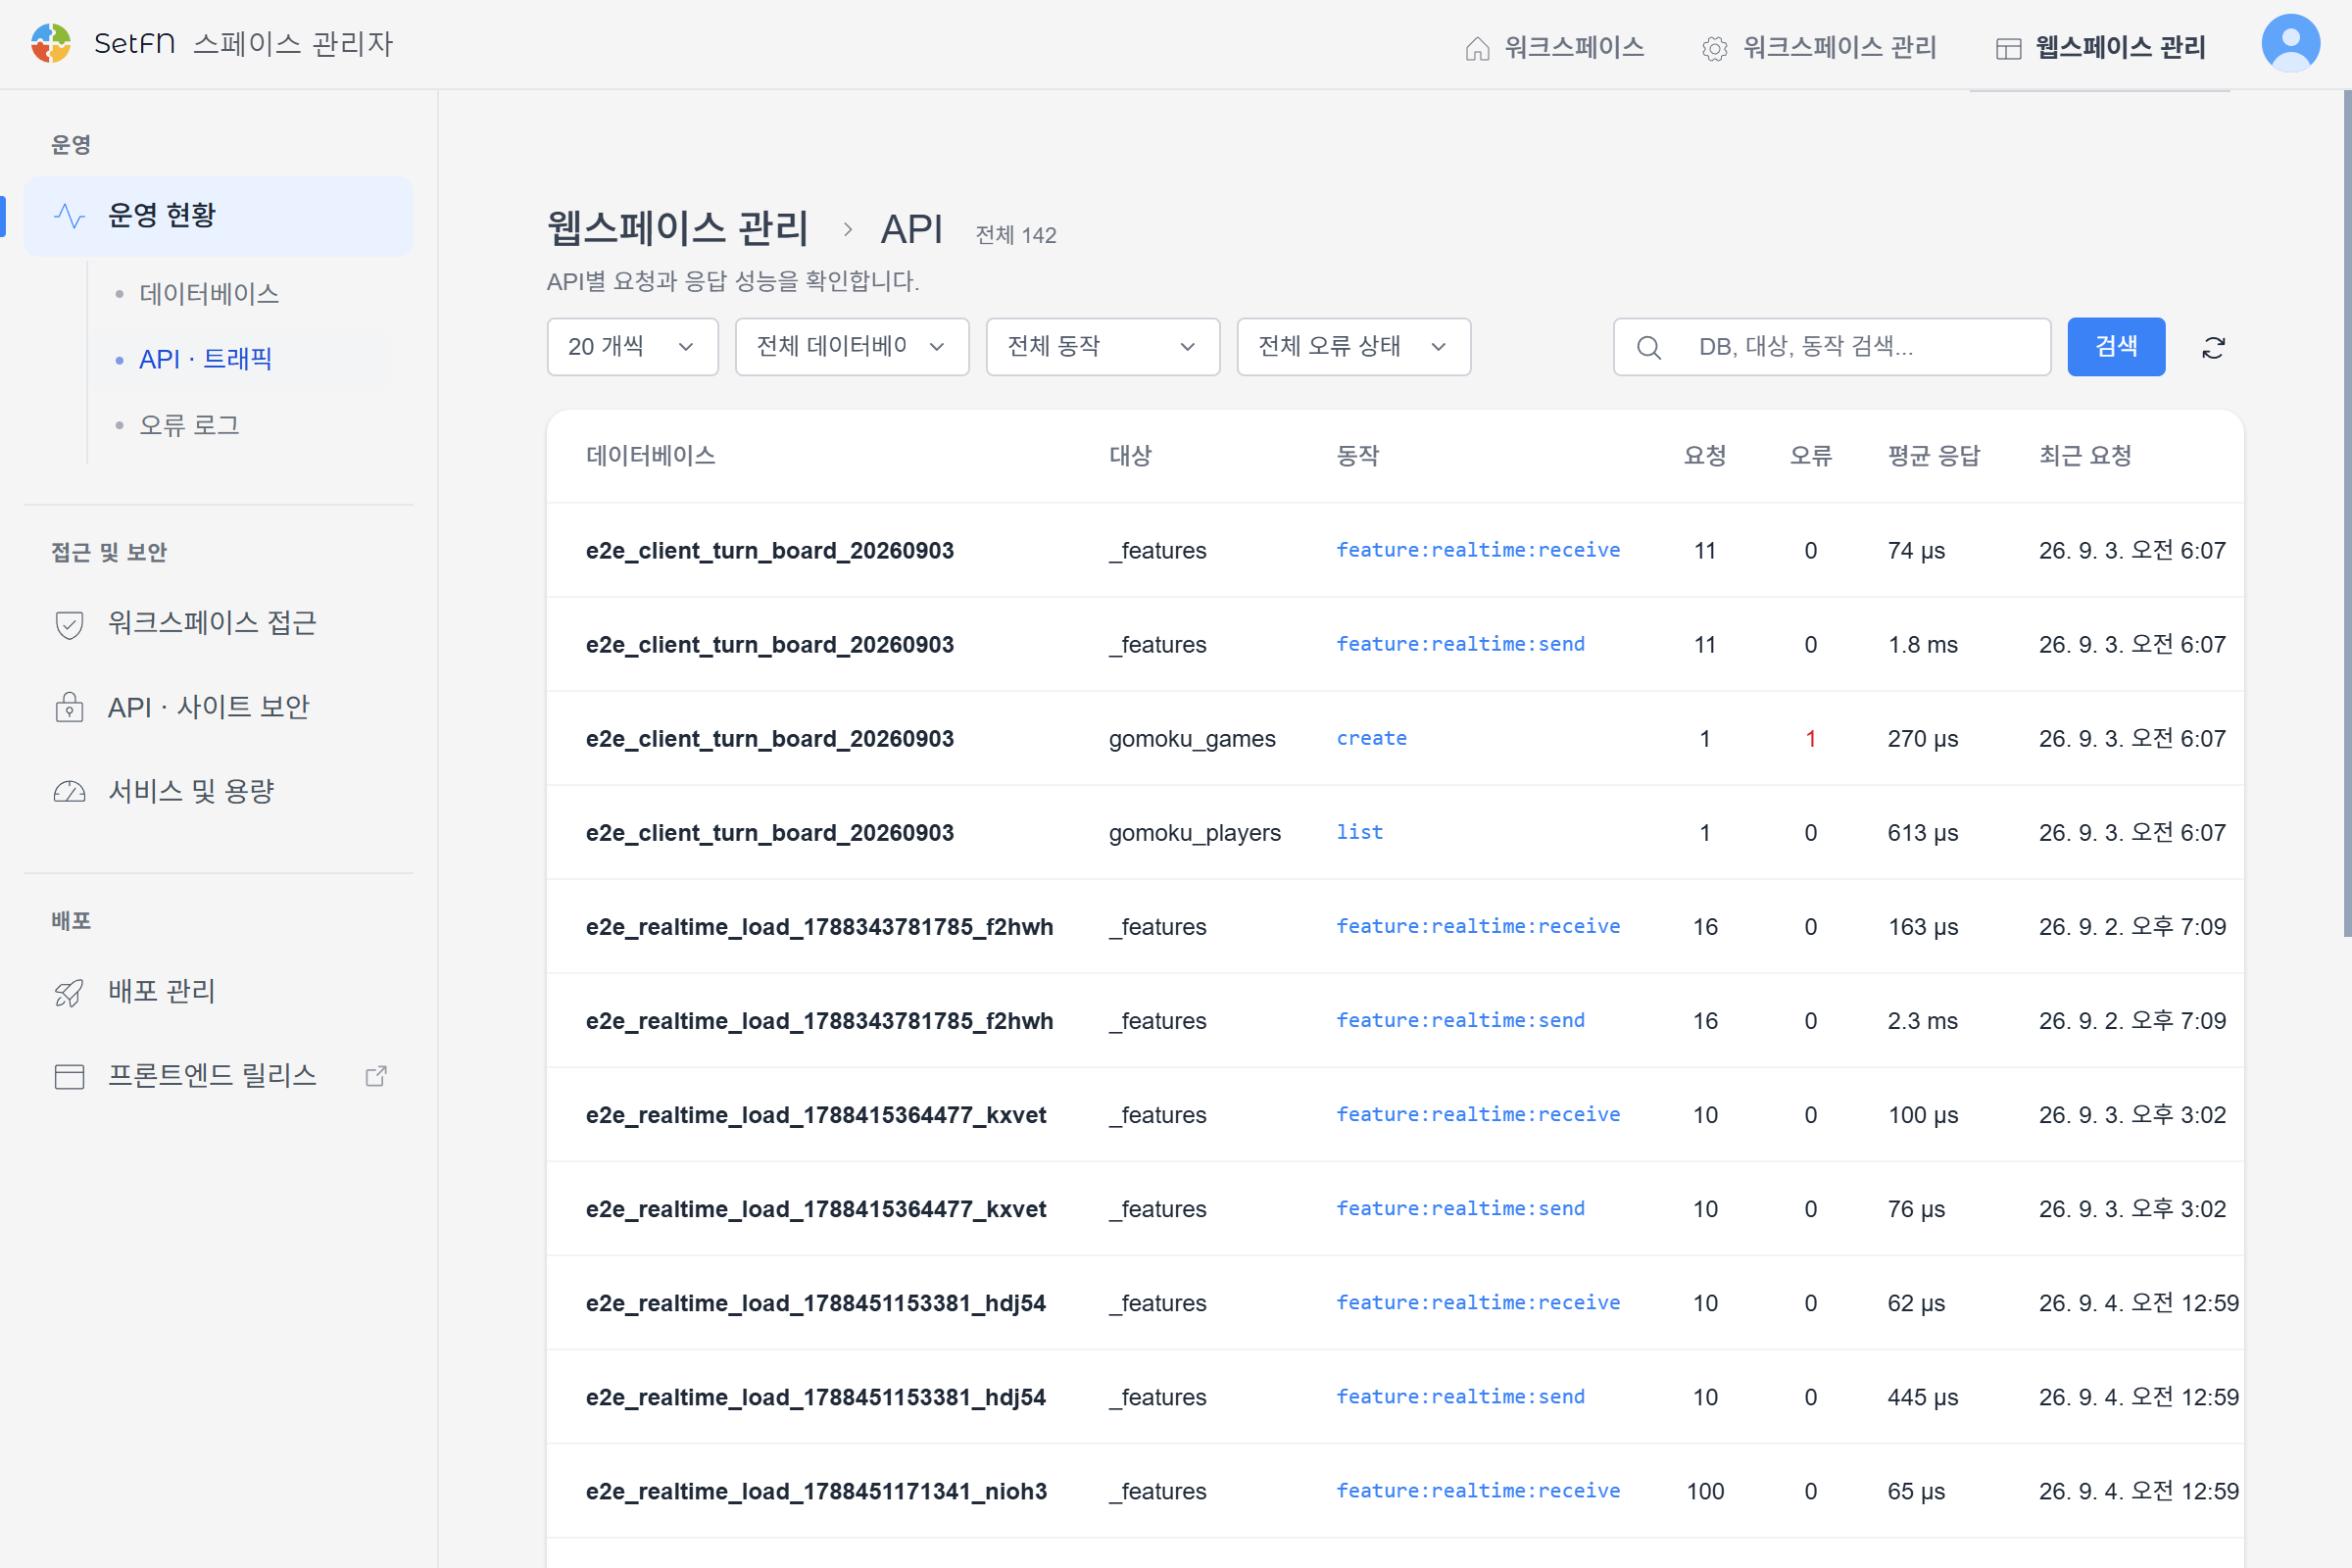2352x1568 pixels.
Task: Go to the 워크스페이스 관리 top nav tab
Action: [x=1819, y=47]
